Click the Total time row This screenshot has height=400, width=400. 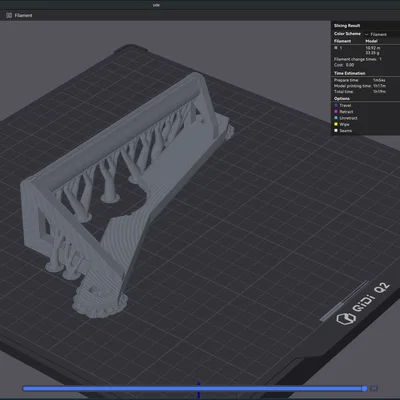coord(360,92)
